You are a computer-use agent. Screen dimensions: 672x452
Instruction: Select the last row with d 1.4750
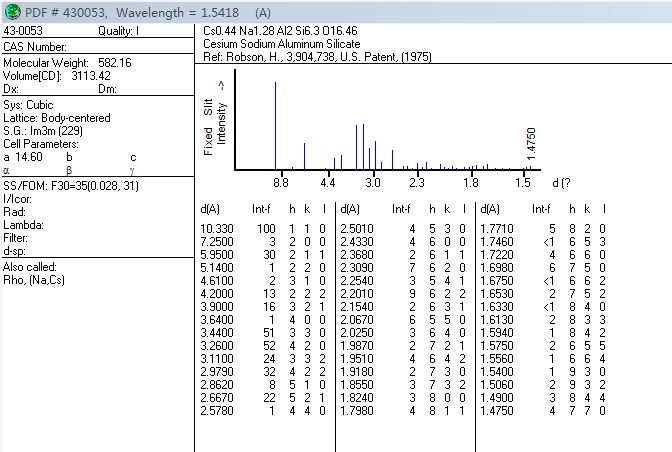[x=543, y=411]
